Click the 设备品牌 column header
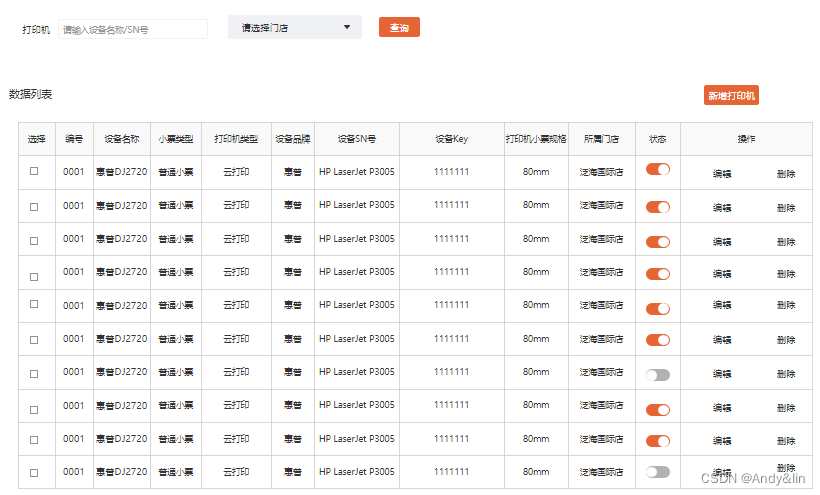The width and height of the screenshot is (820, 495). [x=293, y=139]
